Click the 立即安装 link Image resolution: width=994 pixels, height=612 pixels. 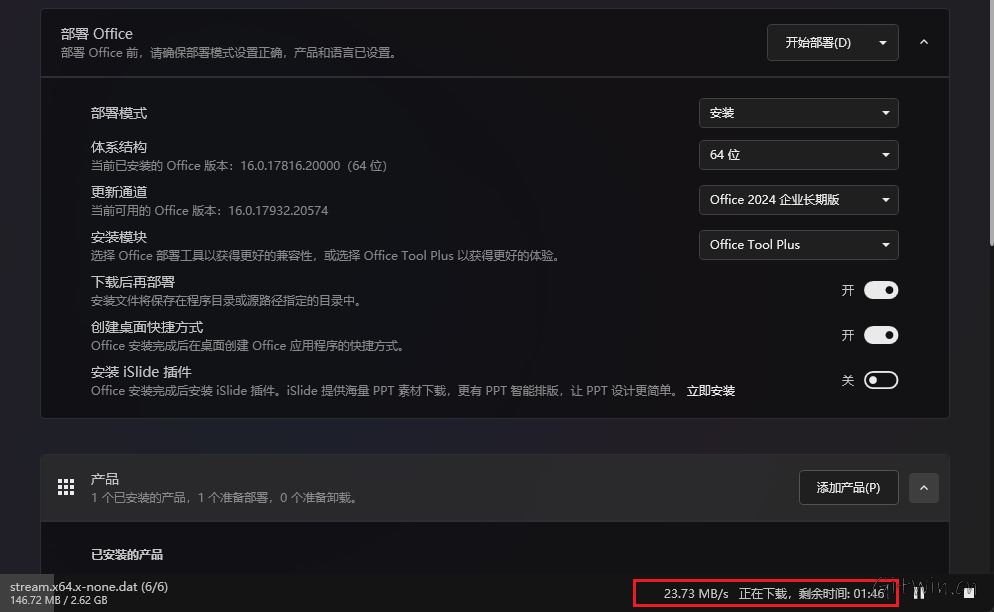pos(711,391)
